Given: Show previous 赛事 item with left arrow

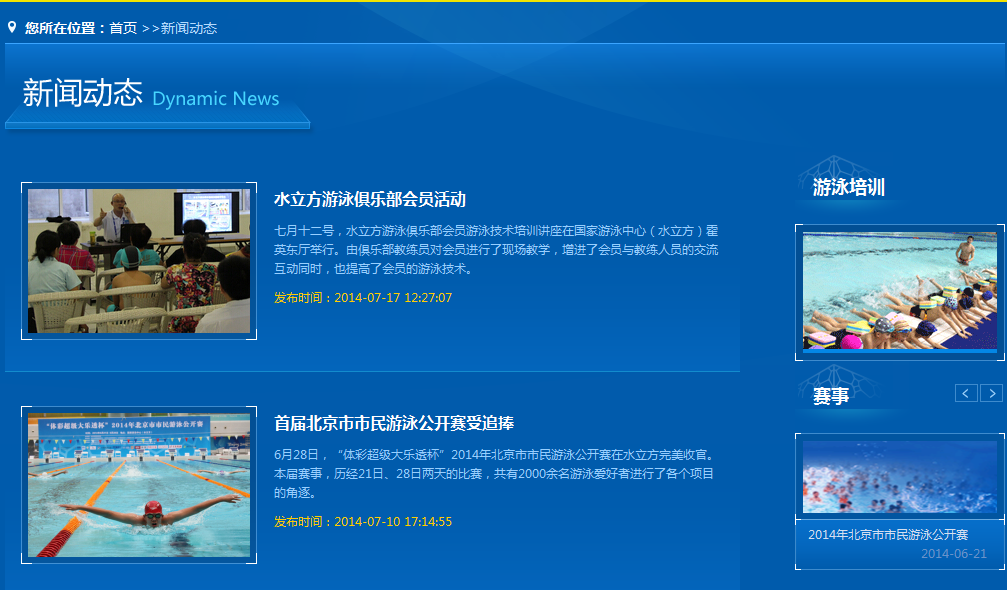Looking at the screenshot, I should coord(966,393).
